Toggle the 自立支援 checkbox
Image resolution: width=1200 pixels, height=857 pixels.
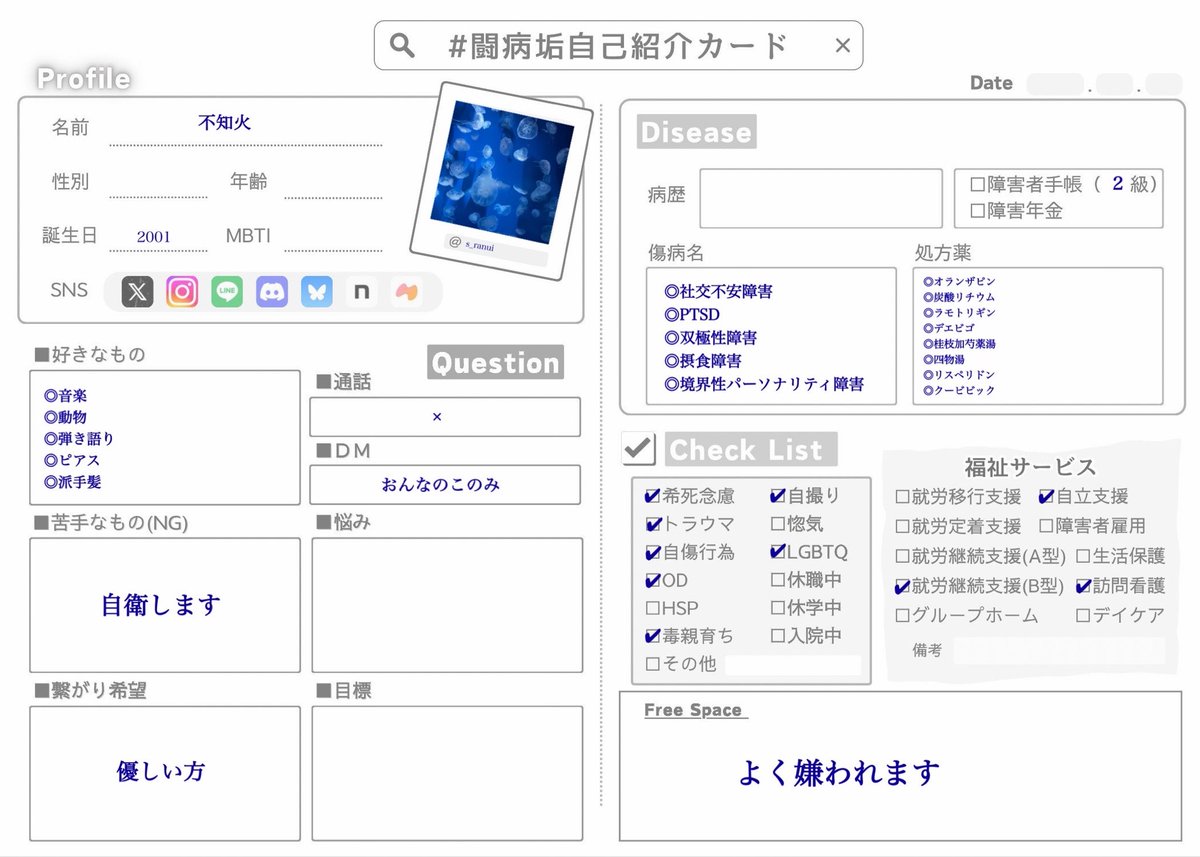[x=1046, y=496]
